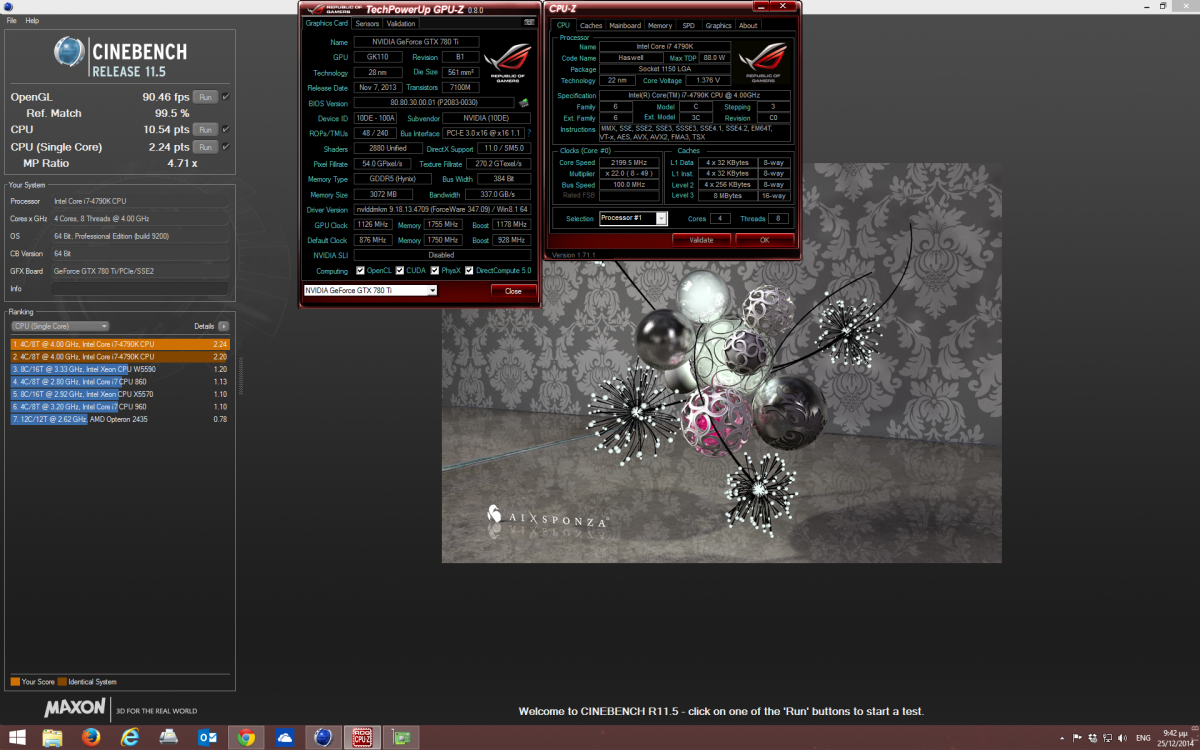The image size is (1200, 750).
Task: Select the ranking row scoring 2.20
Action: 120,356
